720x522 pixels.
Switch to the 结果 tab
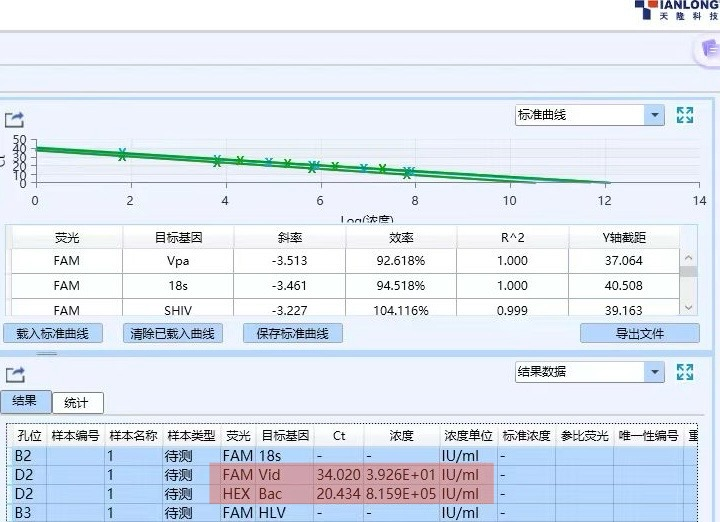pyautogui.click(x=24, y=401)
